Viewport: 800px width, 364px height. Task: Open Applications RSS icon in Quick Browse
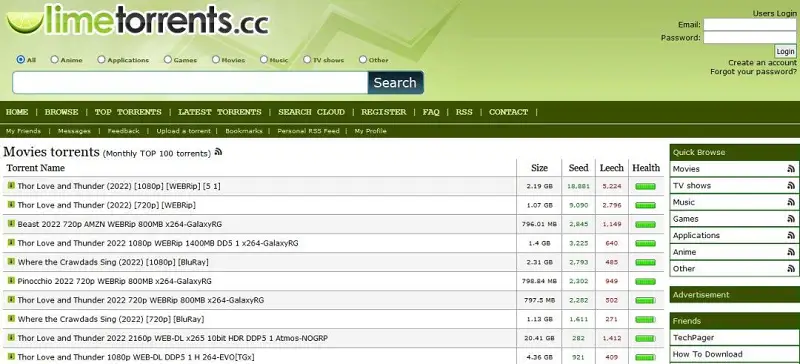(x=791, y=235)
